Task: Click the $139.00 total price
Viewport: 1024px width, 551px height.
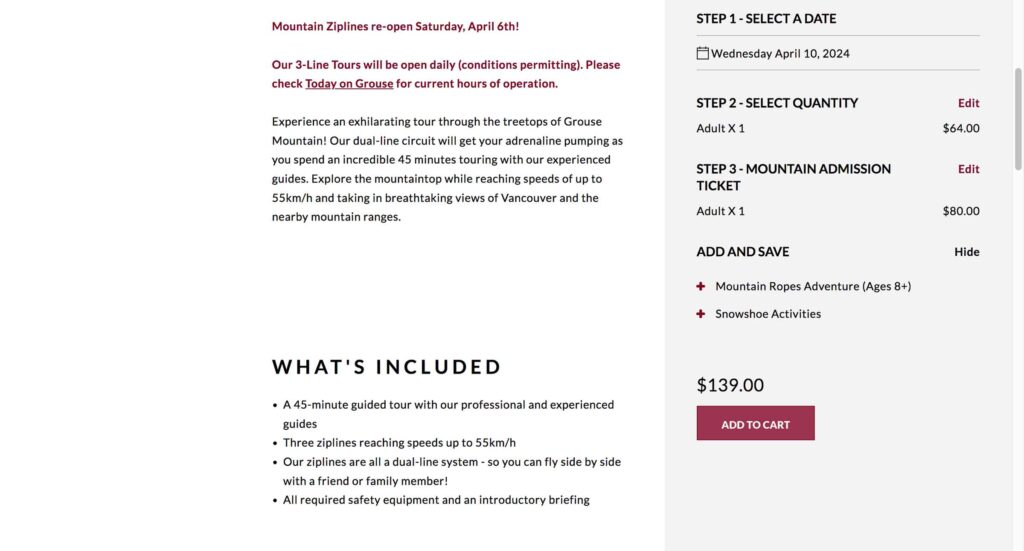Action: coord(730,385)
